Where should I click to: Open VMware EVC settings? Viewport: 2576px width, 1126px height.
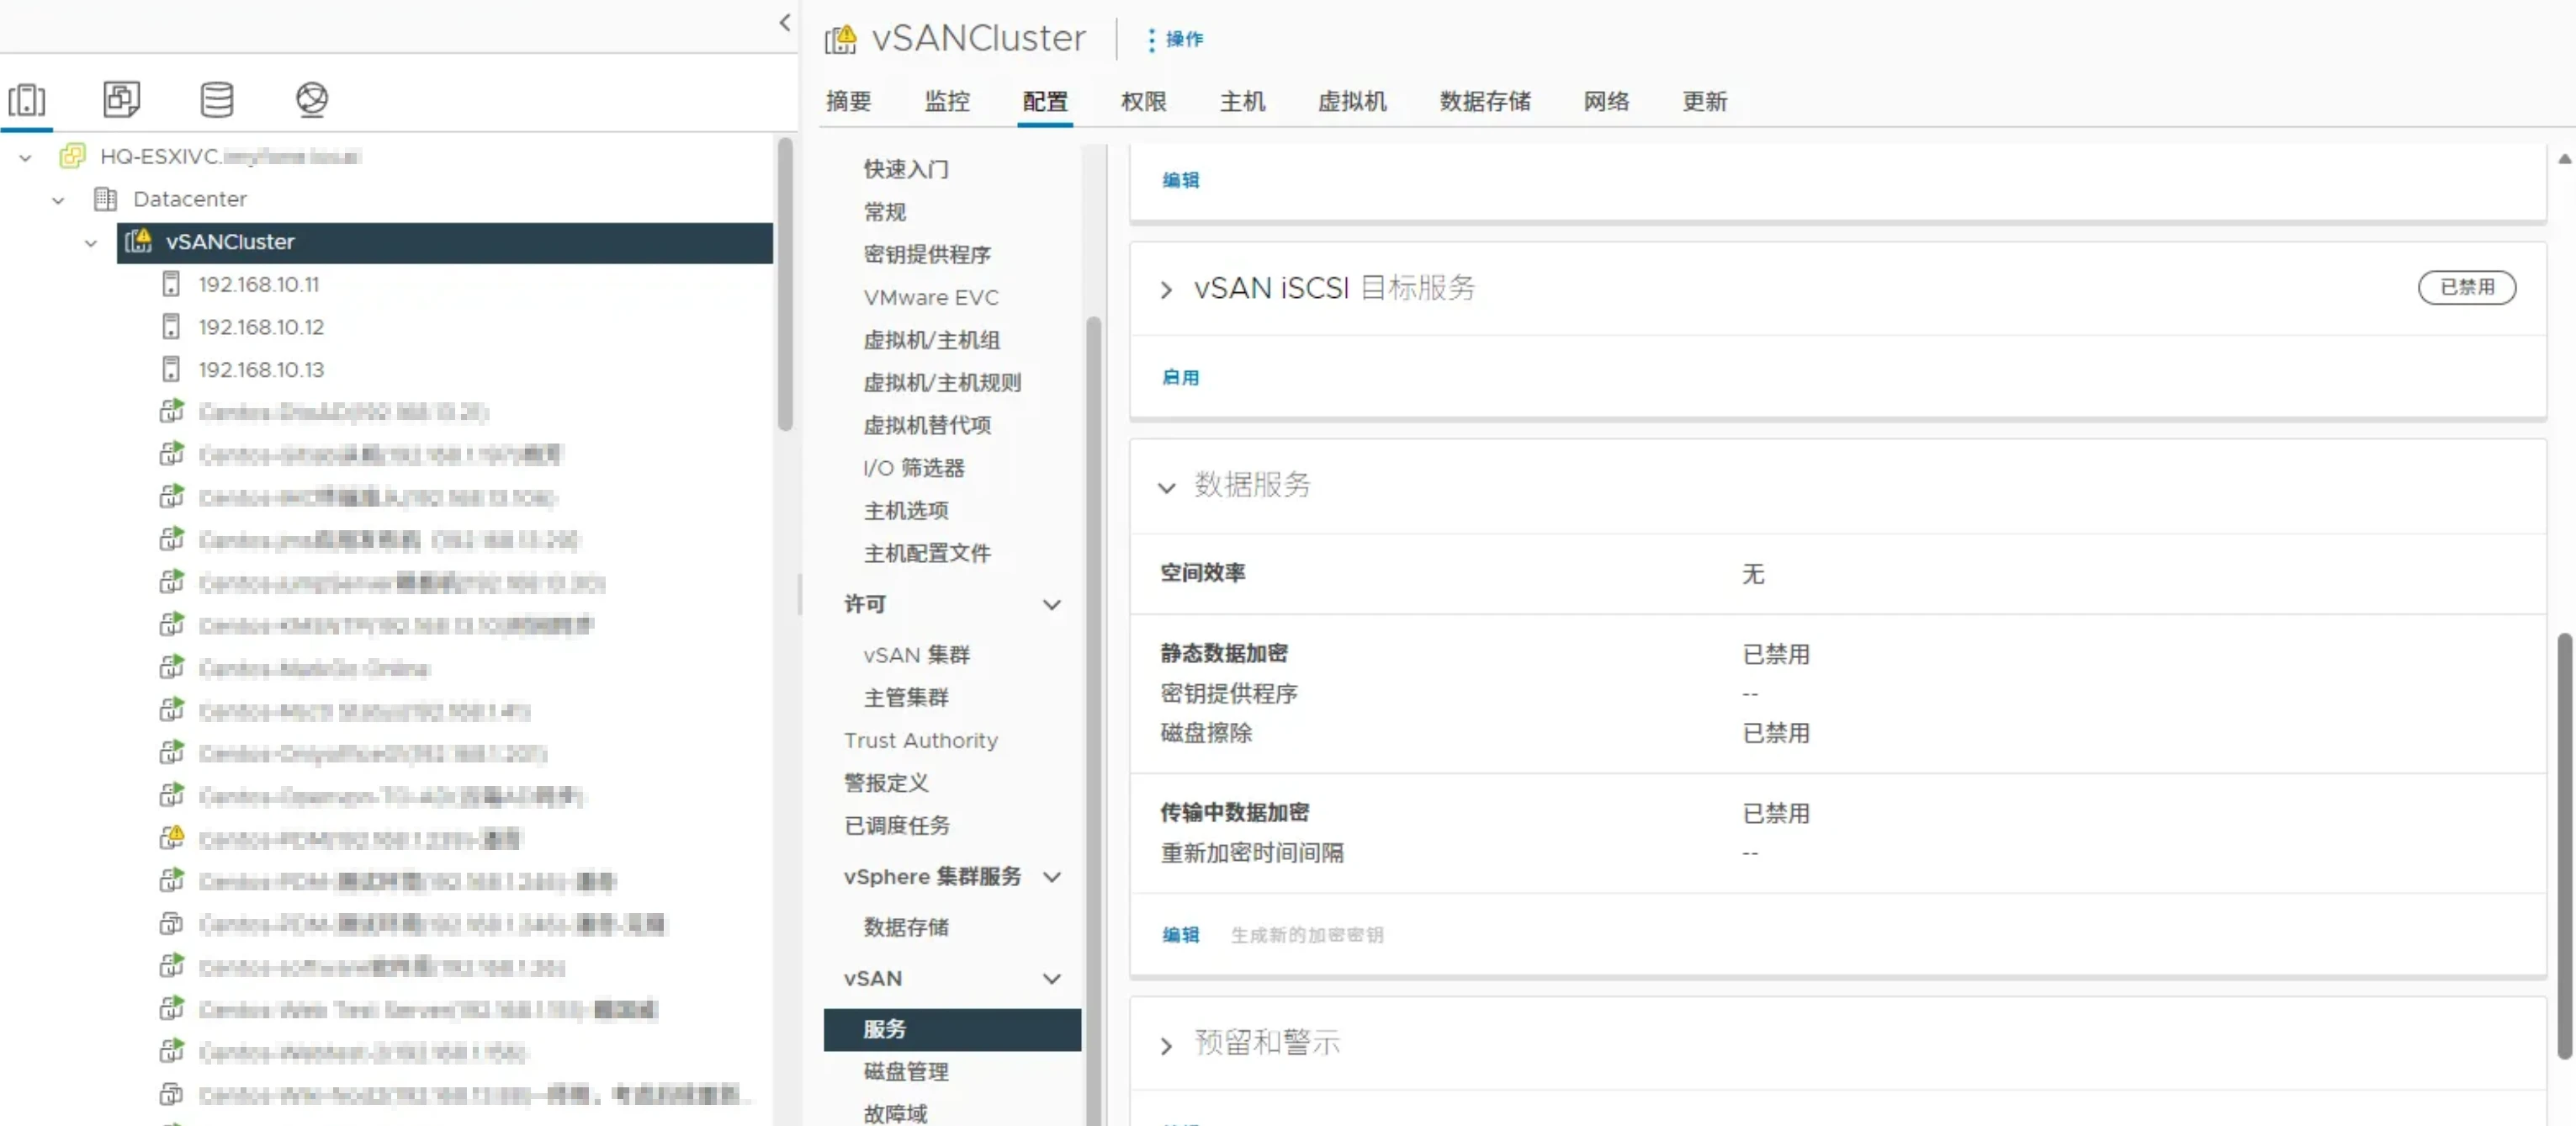click(931, 297)
